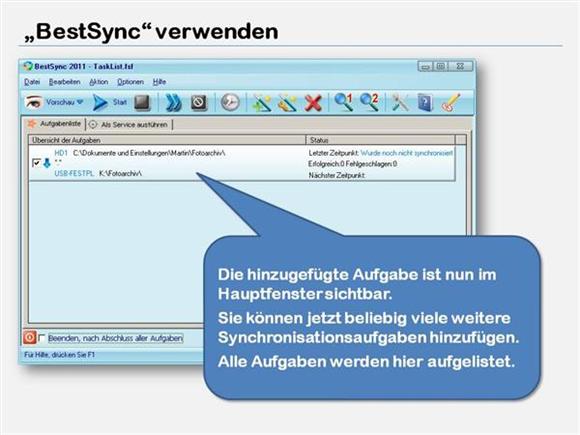This screenshot has height=435, width=580.
Task: Switch to 'Als Service ausführen' tab
Action: click(x=129, y=125)
